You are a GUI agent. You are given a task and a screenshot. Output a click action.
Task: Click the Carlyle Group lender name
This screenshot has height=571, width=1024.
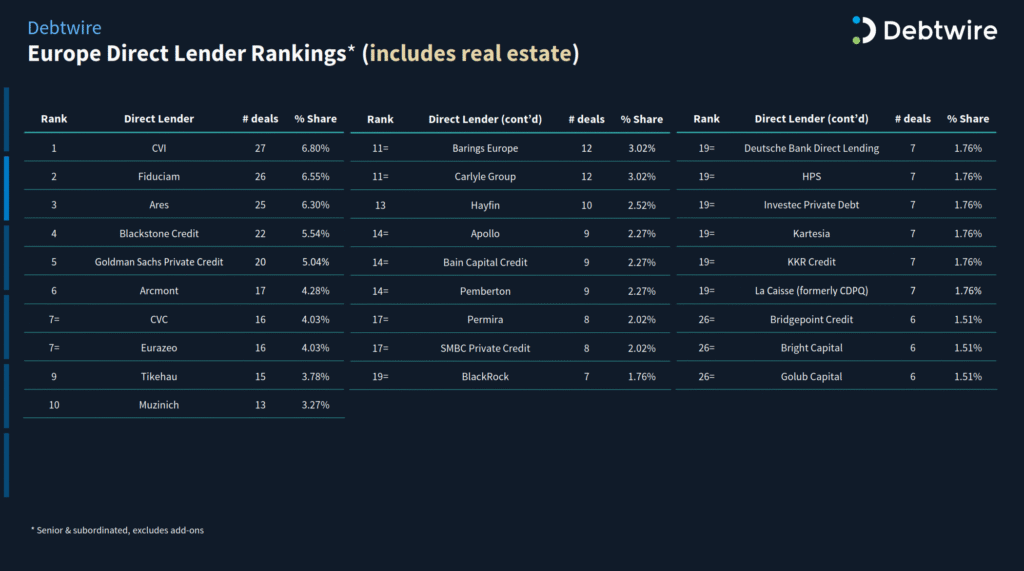pos(485,176)
